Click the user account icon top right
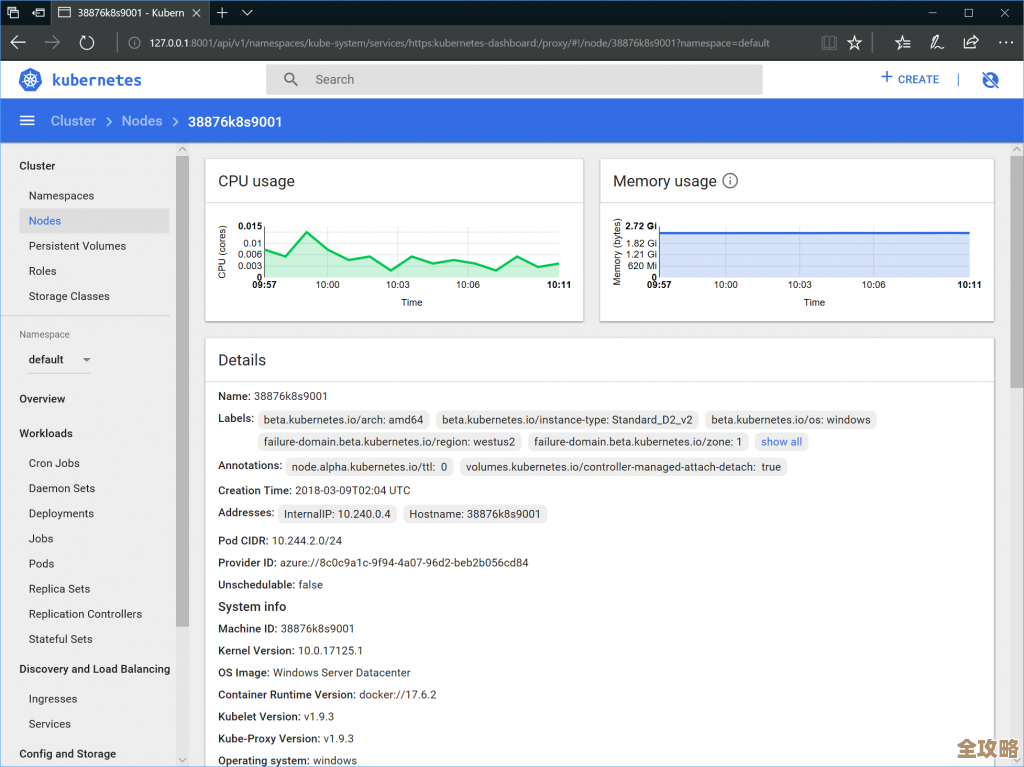Screen dimensions: 1024x767 pos(990,80)
